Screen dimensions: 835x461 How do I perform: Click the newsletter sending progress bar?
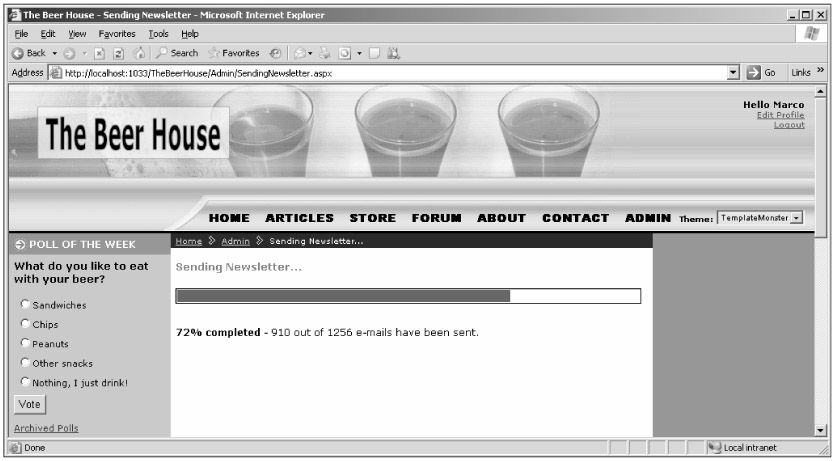pos(408,295)
